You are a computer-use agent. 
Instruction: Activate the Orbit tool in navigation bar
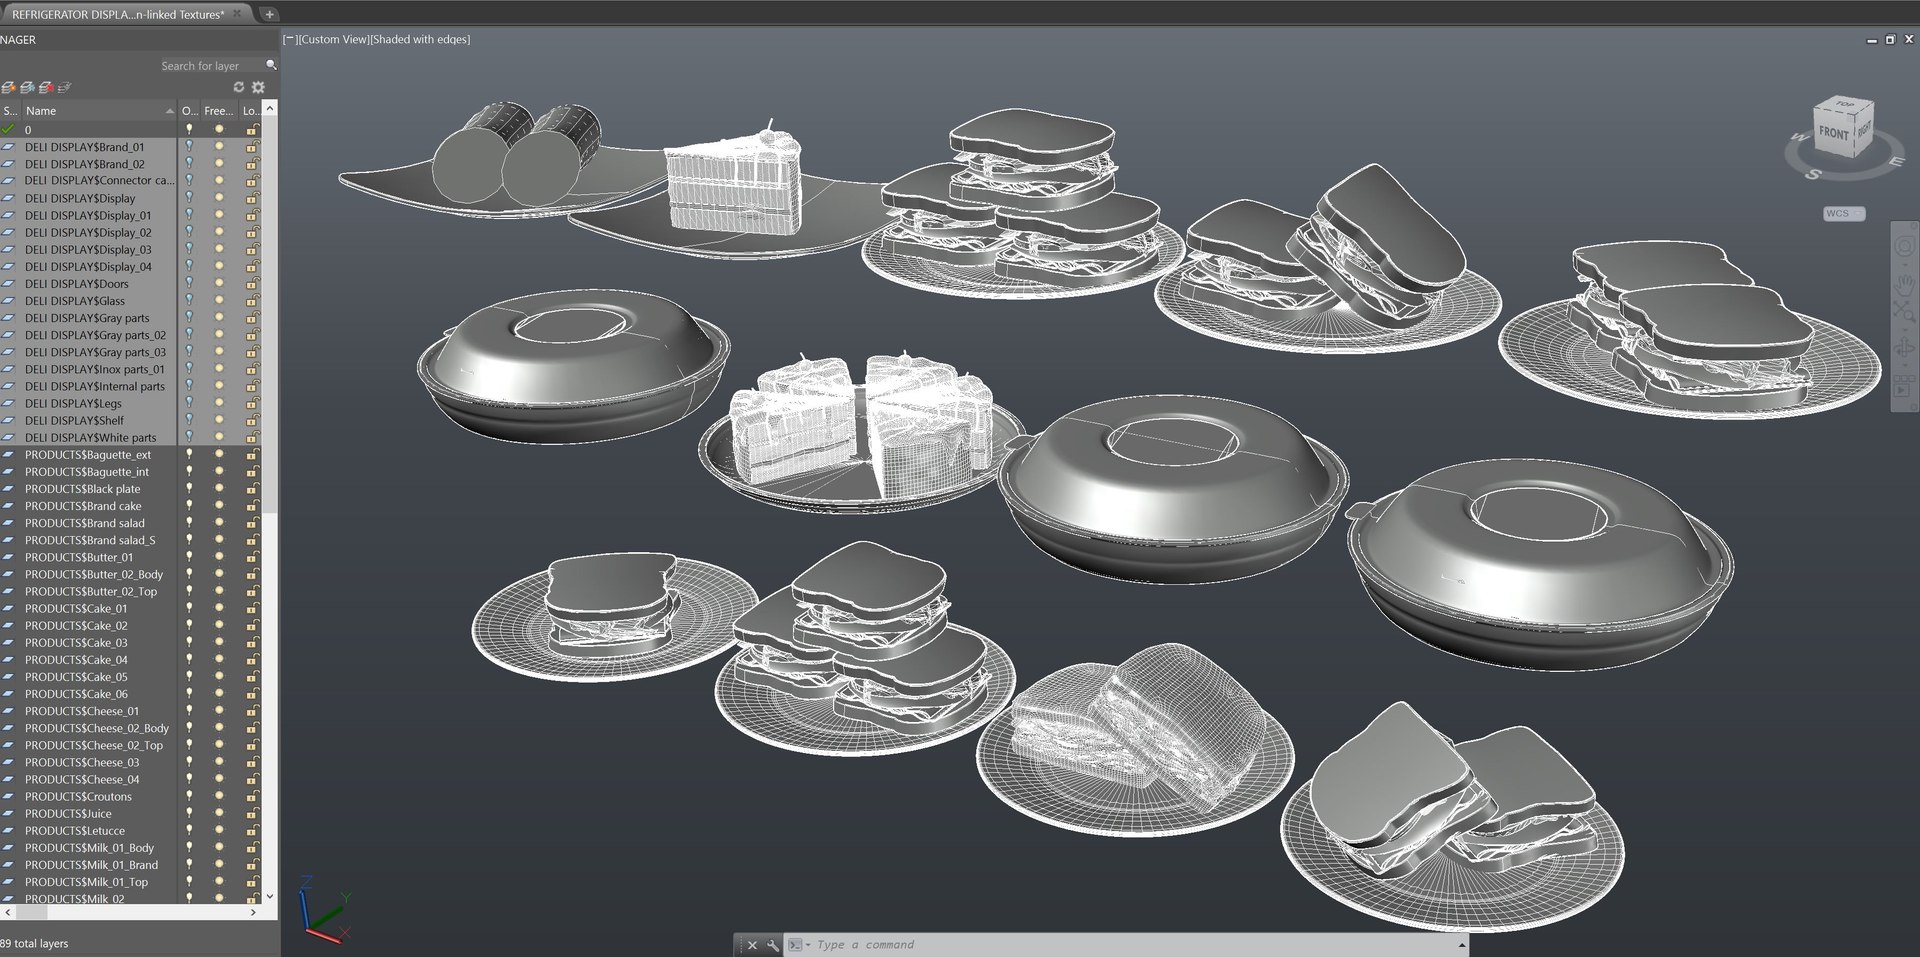(1905, 347)
